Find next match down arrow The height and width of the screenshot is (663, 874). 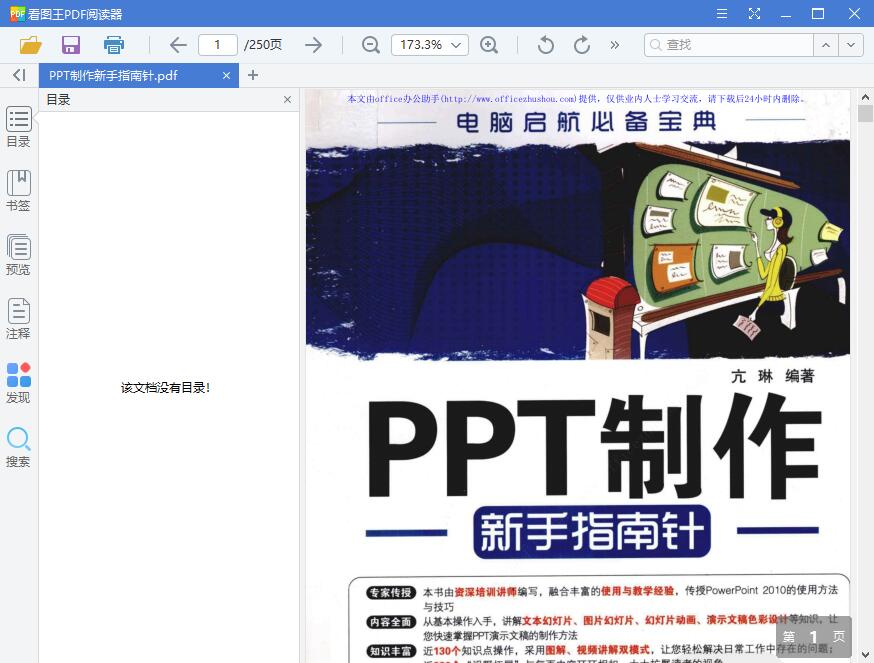pyautogui.click(x=851, y=45)
